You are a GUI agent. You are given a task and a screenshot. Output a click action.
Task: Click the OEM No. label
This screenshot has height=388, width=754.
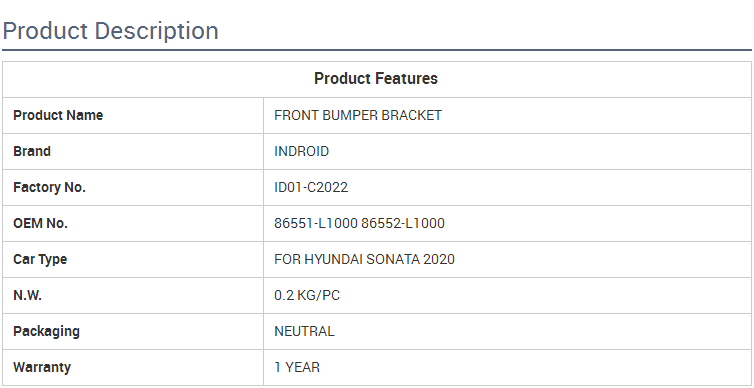click(x=40, y=224)
